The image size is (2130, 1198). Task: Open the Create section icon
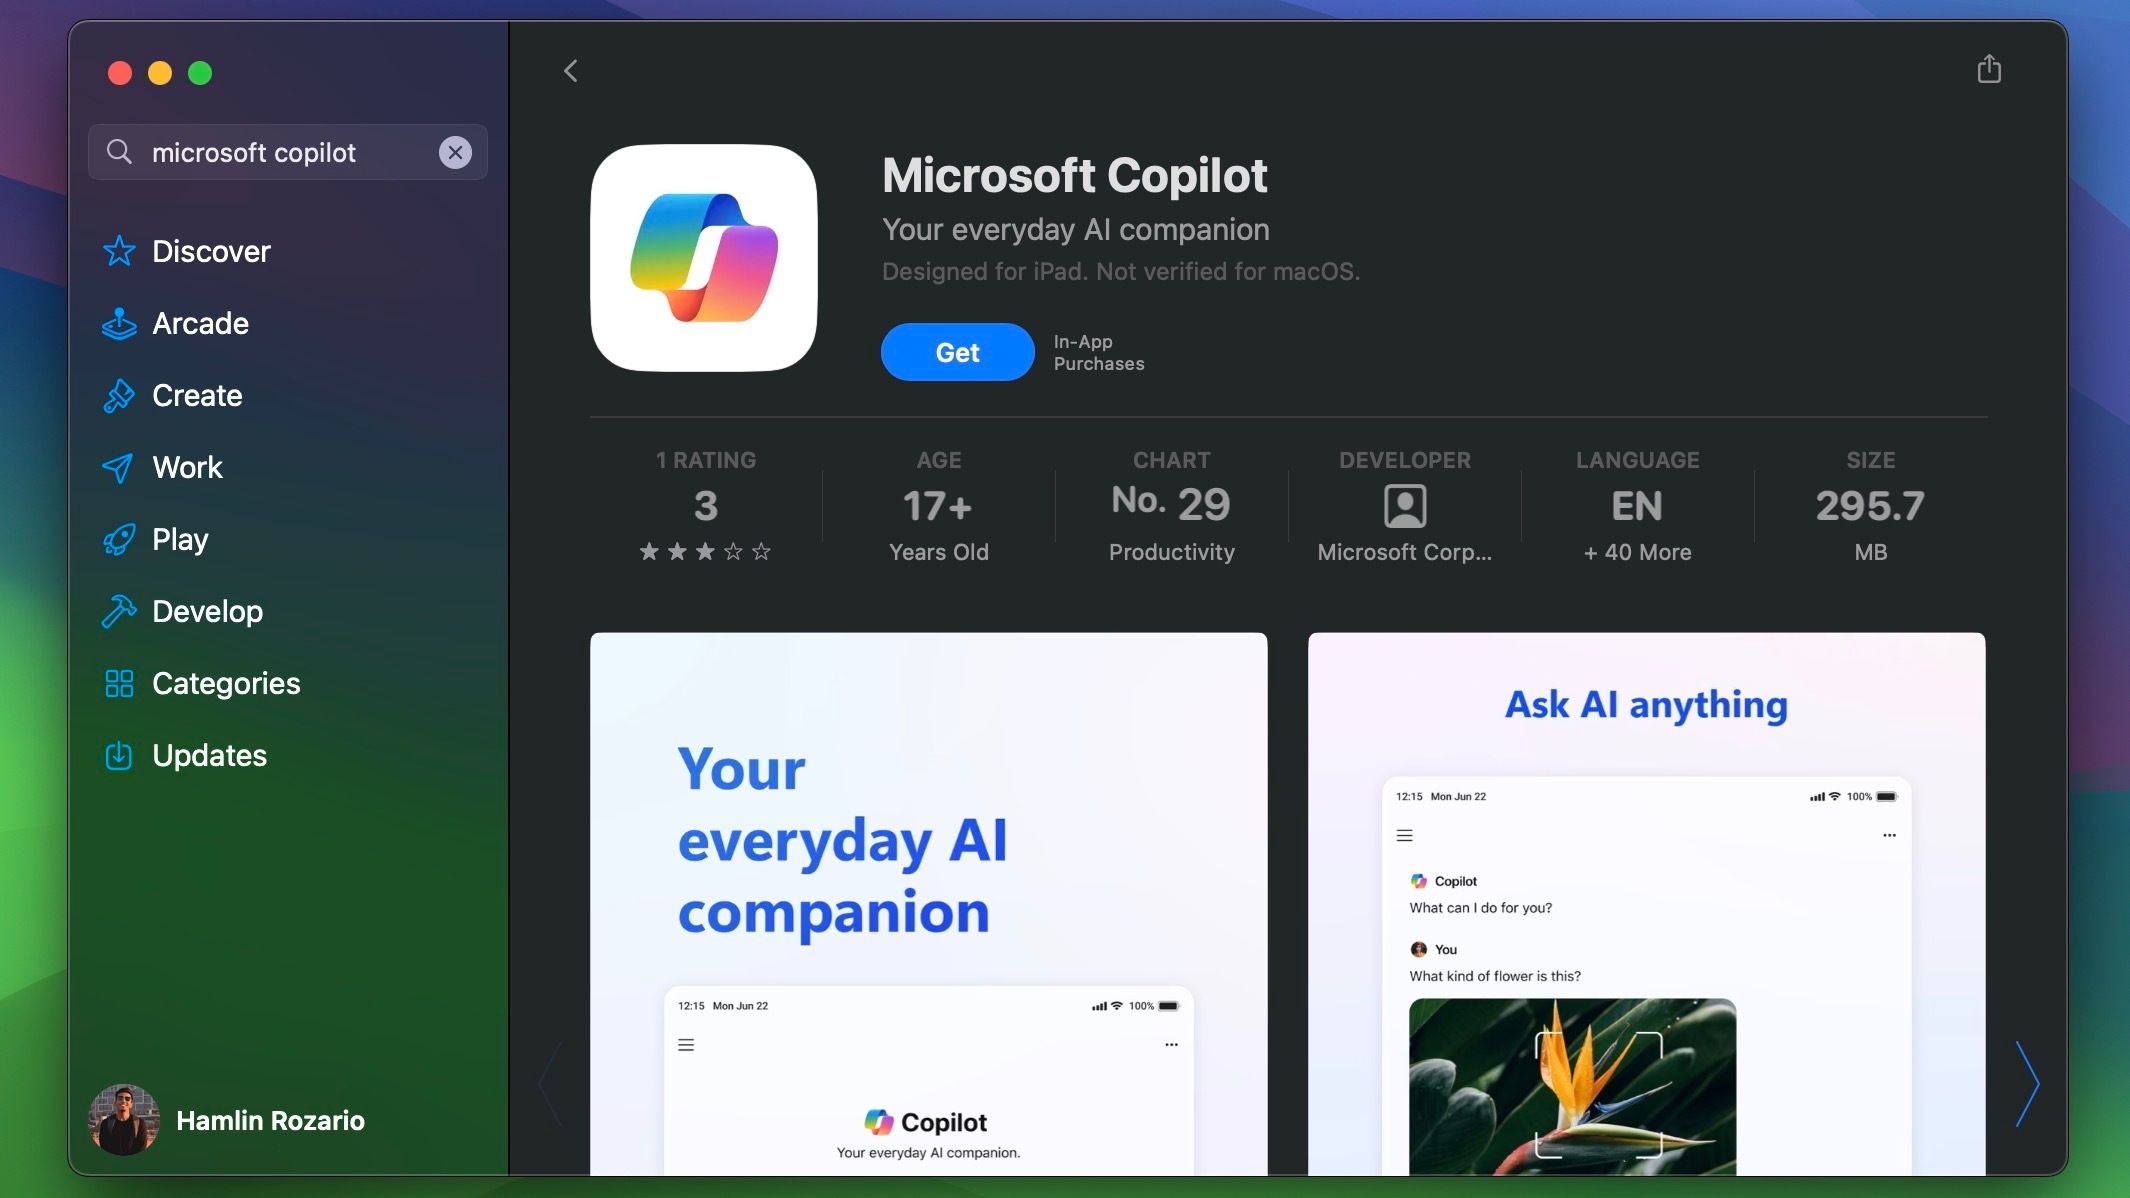click(x=118, y=395)
